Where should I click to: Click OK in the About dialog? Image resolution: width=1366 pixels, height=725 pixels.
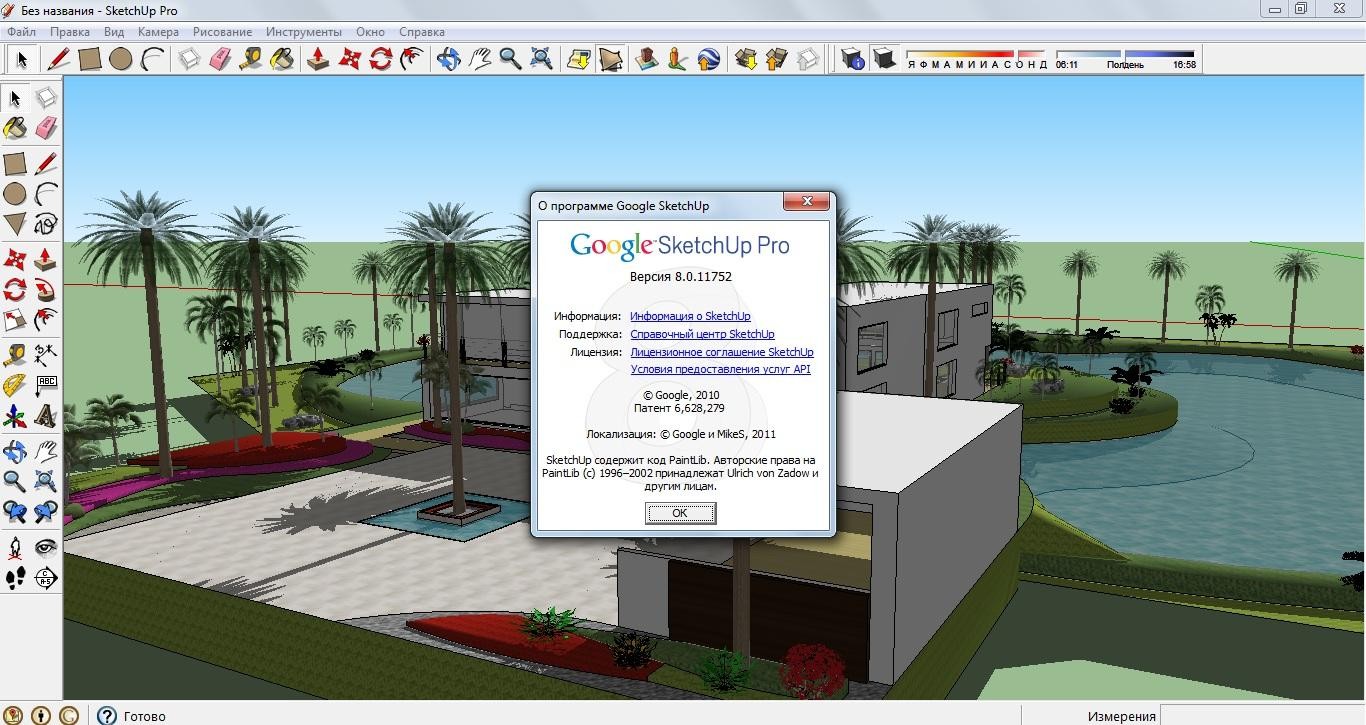pyautogui.click(x=680, y=513)
